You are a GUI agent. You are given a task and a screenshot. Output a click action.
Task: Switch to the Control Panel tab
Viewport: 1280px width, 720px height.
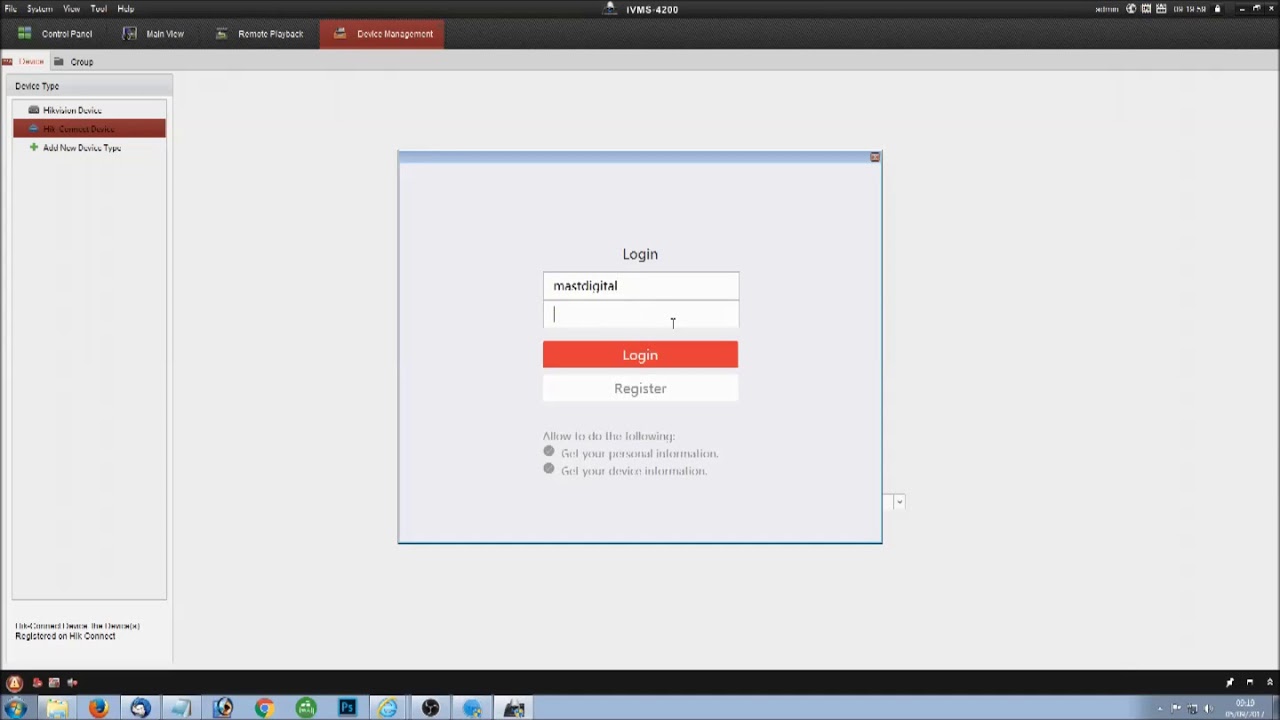click(x=55, y=34)
